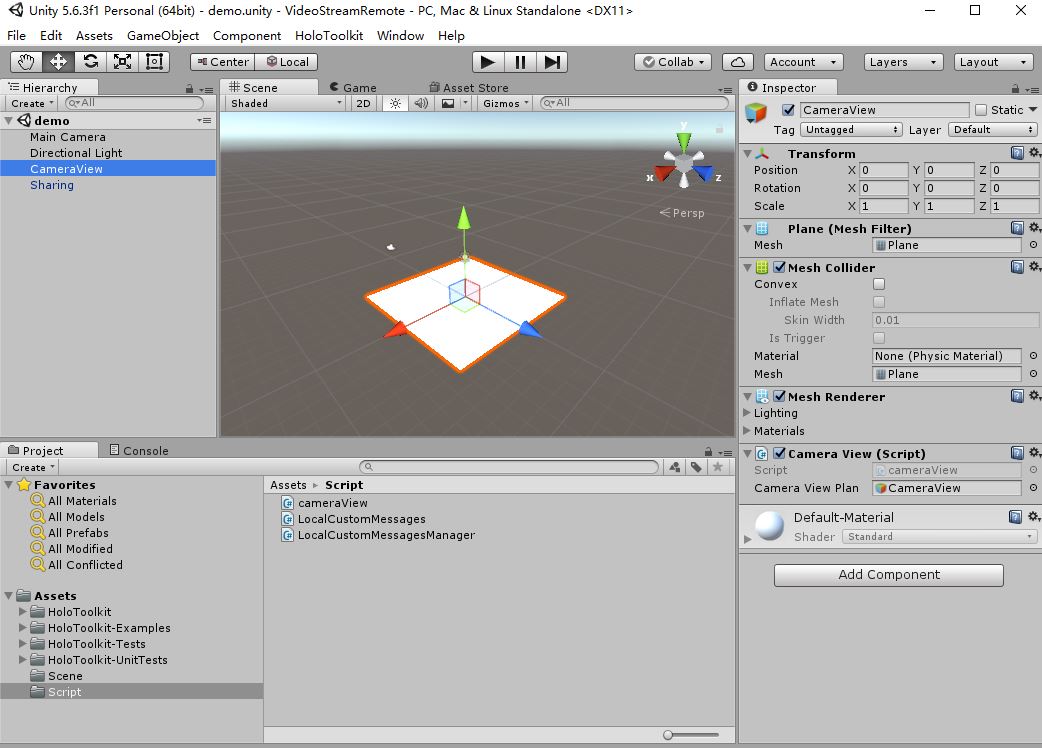Open Hierarchy Create button

tap(32, 104)
